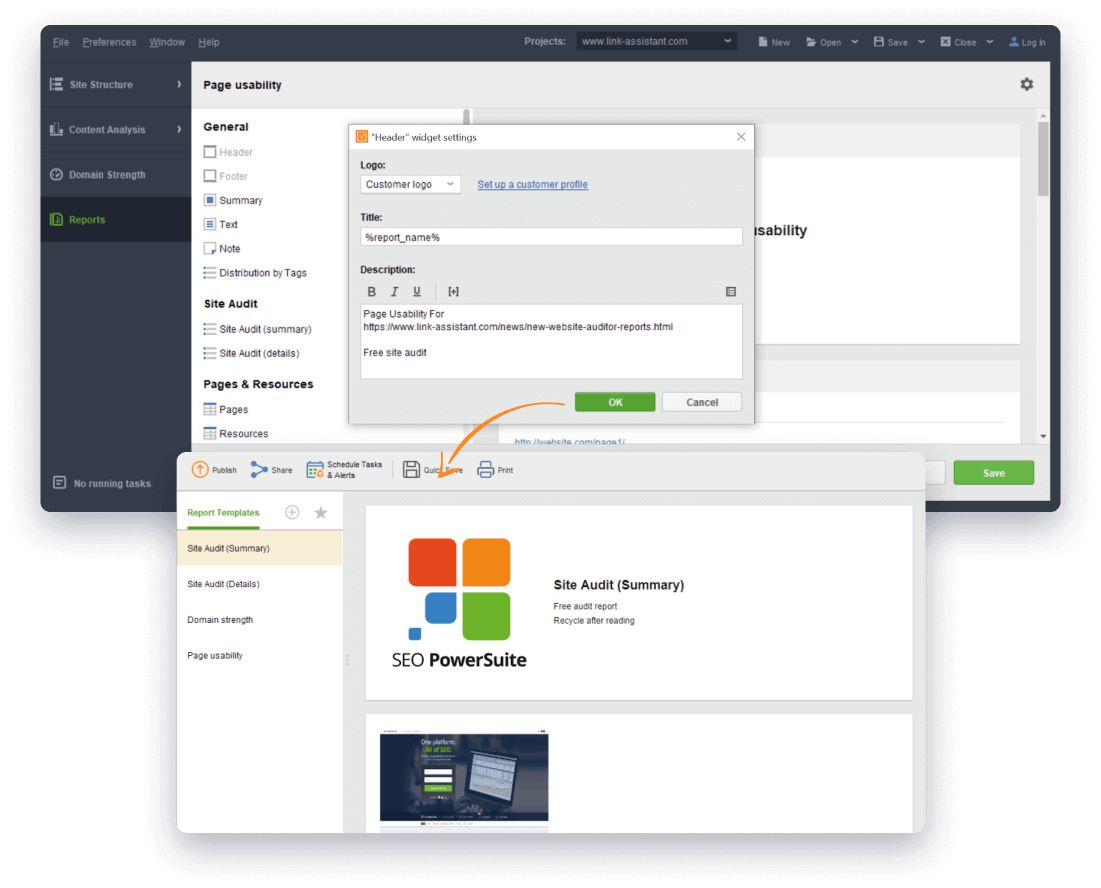Apply underline formatting in the description

click(x=416, y=291)
